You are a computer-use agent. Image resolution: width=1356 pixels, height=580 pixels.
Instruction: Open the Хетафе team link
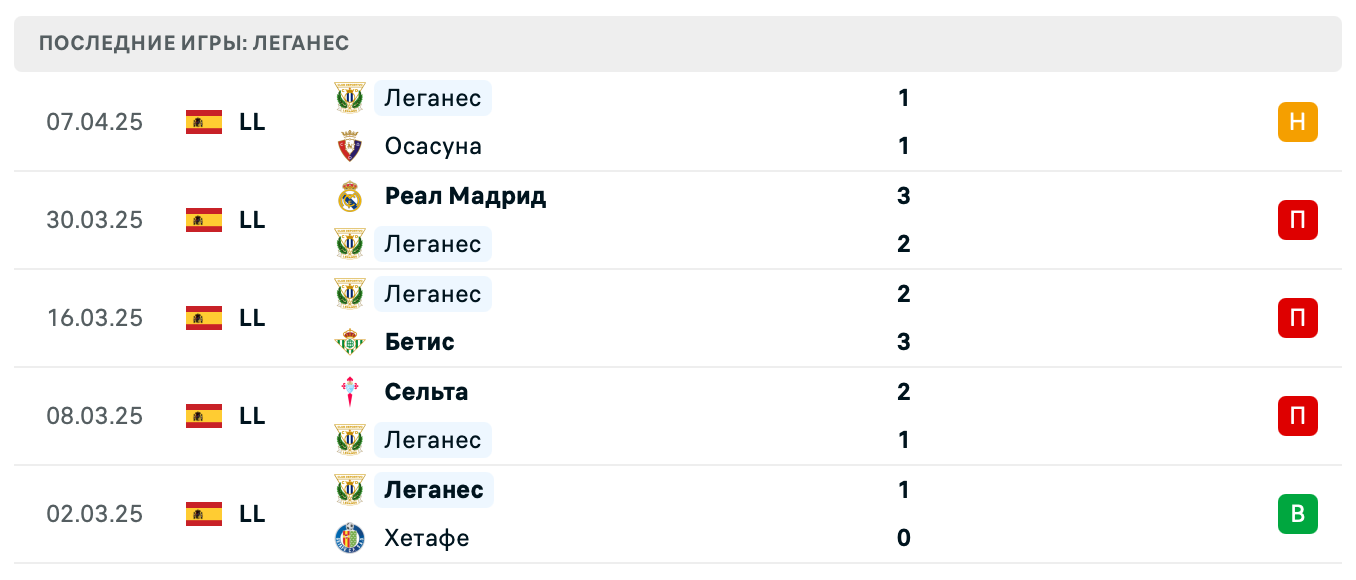pyautogui.click(x=426, y=538)
